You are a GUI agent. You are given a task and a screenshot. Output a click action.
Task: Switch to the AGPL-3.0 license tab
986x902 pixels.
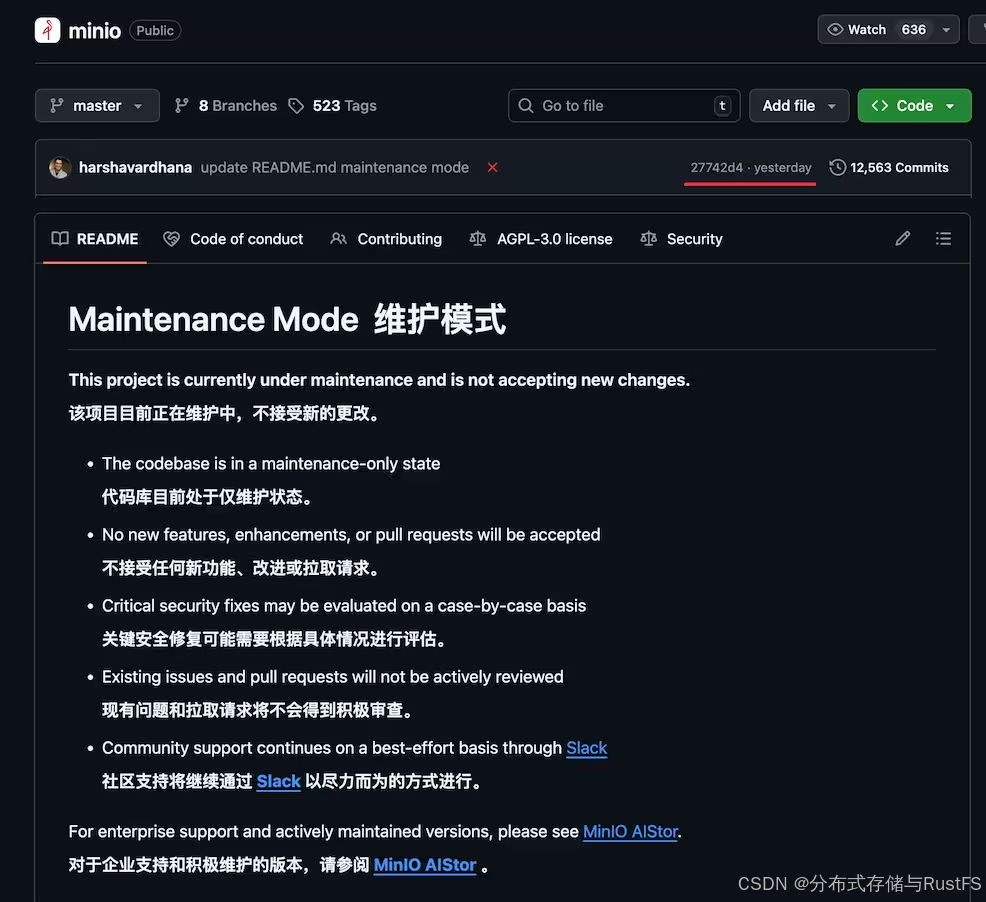tap(541, 239)
